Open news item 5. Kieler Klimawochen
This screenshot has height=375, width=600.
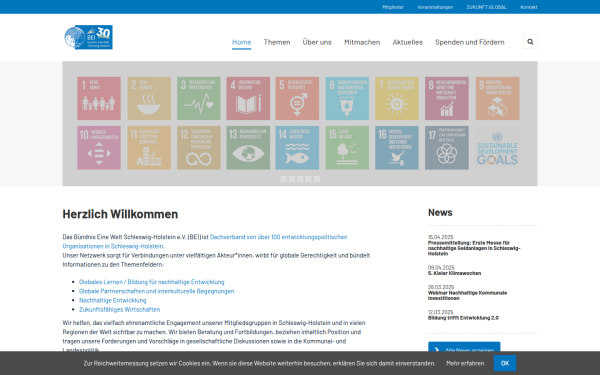coord(454,273)
